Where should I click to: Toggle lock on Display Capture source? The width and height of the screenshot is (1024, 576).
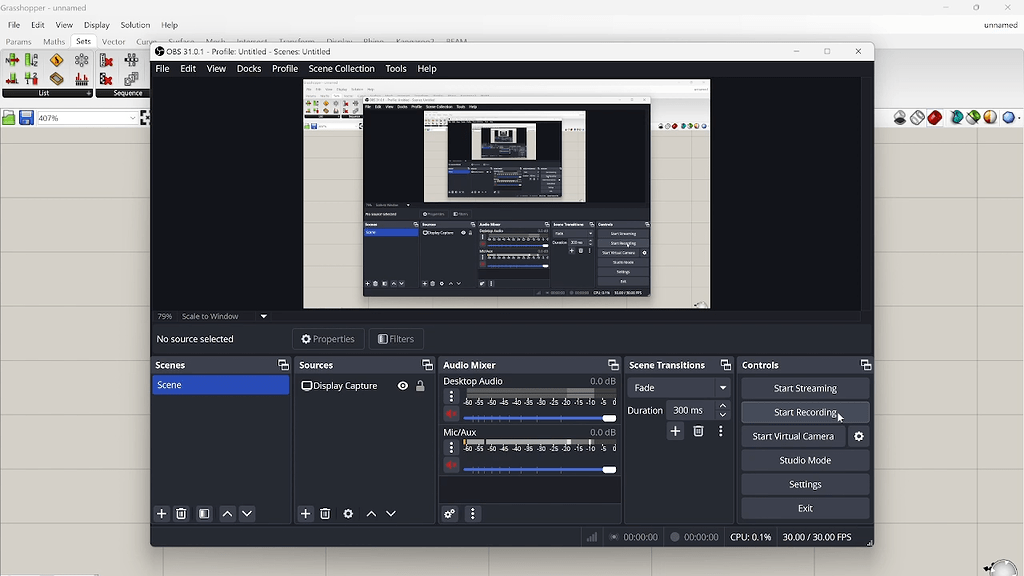coord(420,386)
